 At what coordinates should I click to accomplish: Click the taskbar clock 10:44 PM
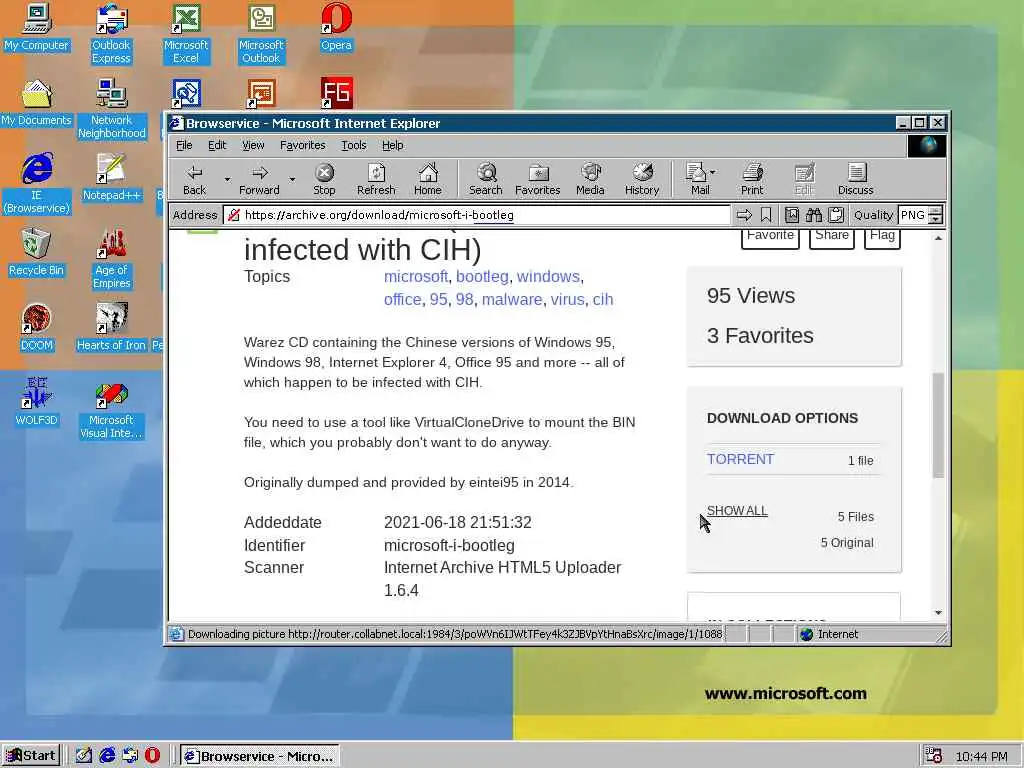982,756
